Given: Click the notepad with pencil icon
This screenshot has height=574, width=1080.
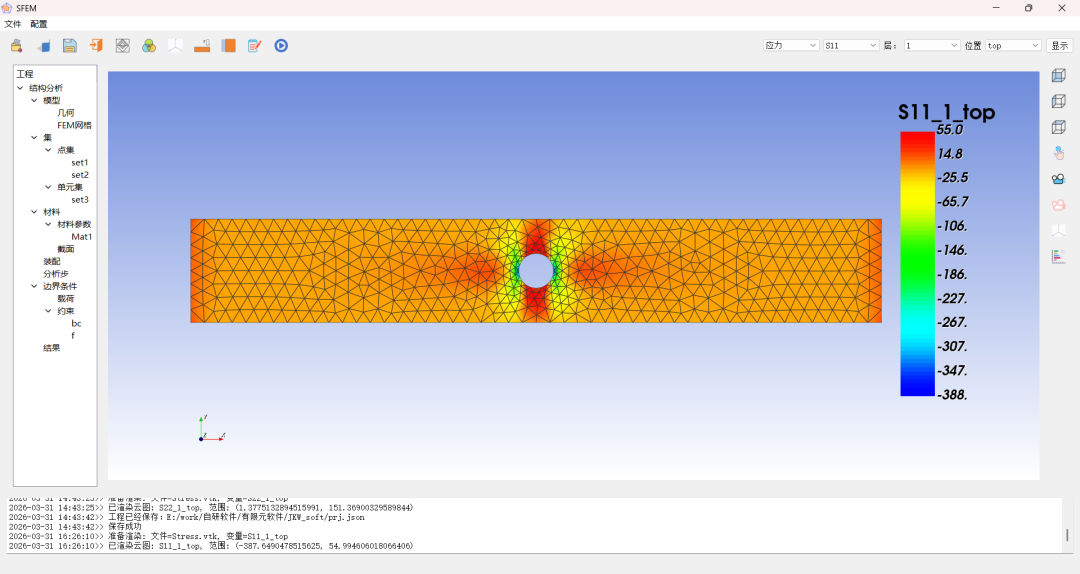Looking at the screenshot, I should tap(255, 45).
